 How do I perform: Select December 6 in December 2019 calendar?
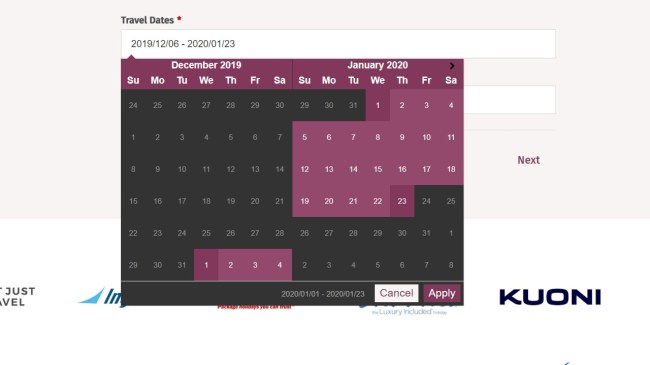click(x=255, y=137)
